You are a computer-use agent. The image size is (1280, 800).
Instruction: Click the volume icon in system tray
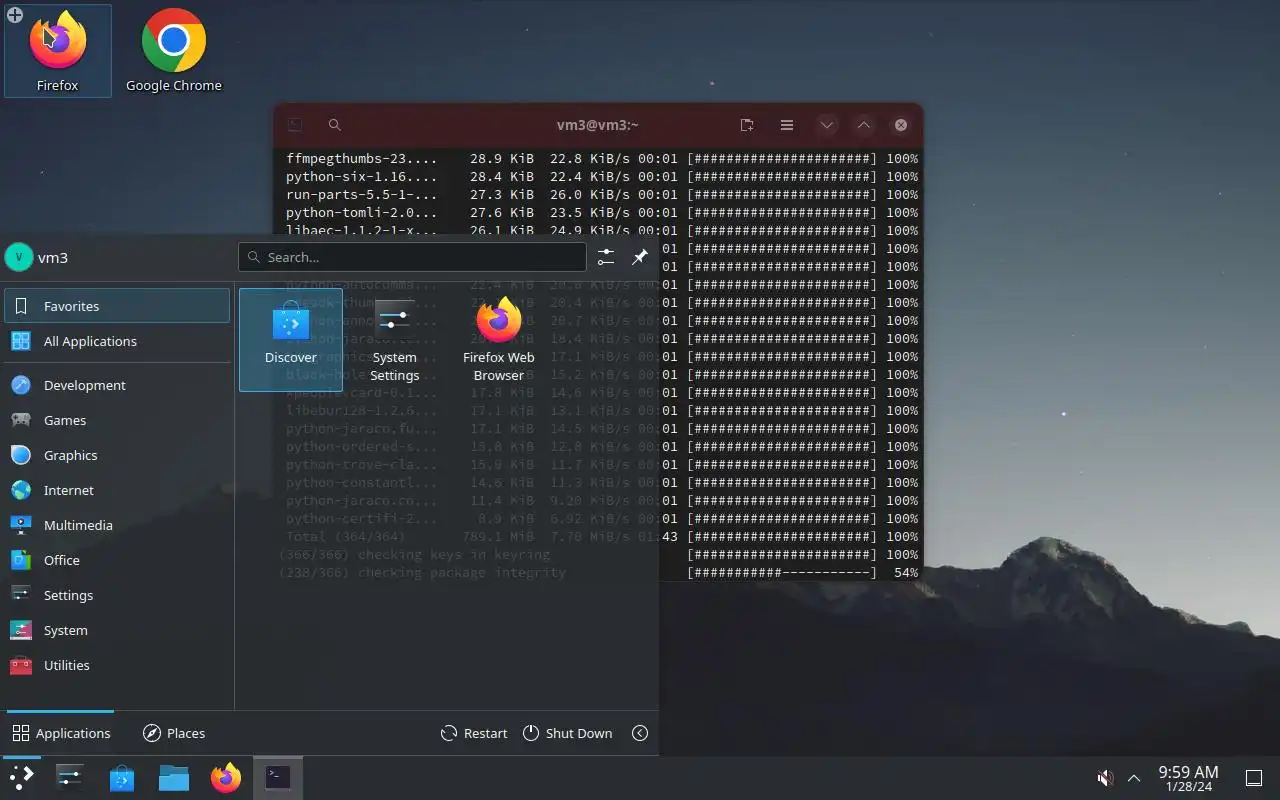(1106, 777)
